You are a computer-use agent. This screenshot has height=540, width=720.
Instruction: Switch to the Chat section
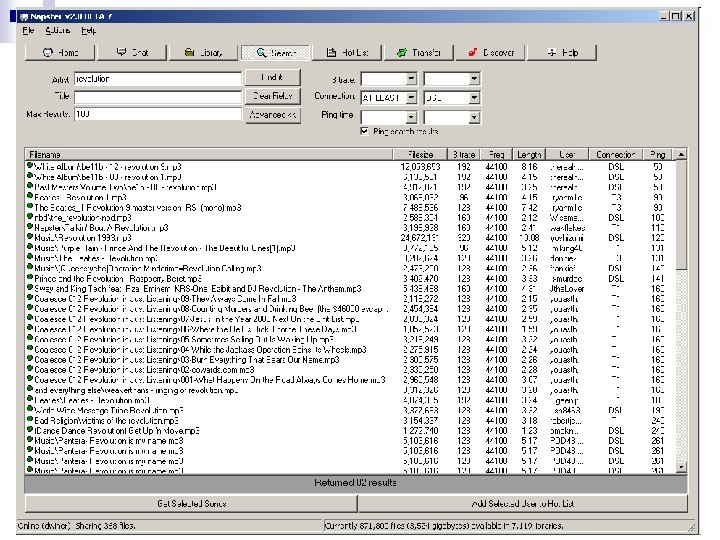132,53
